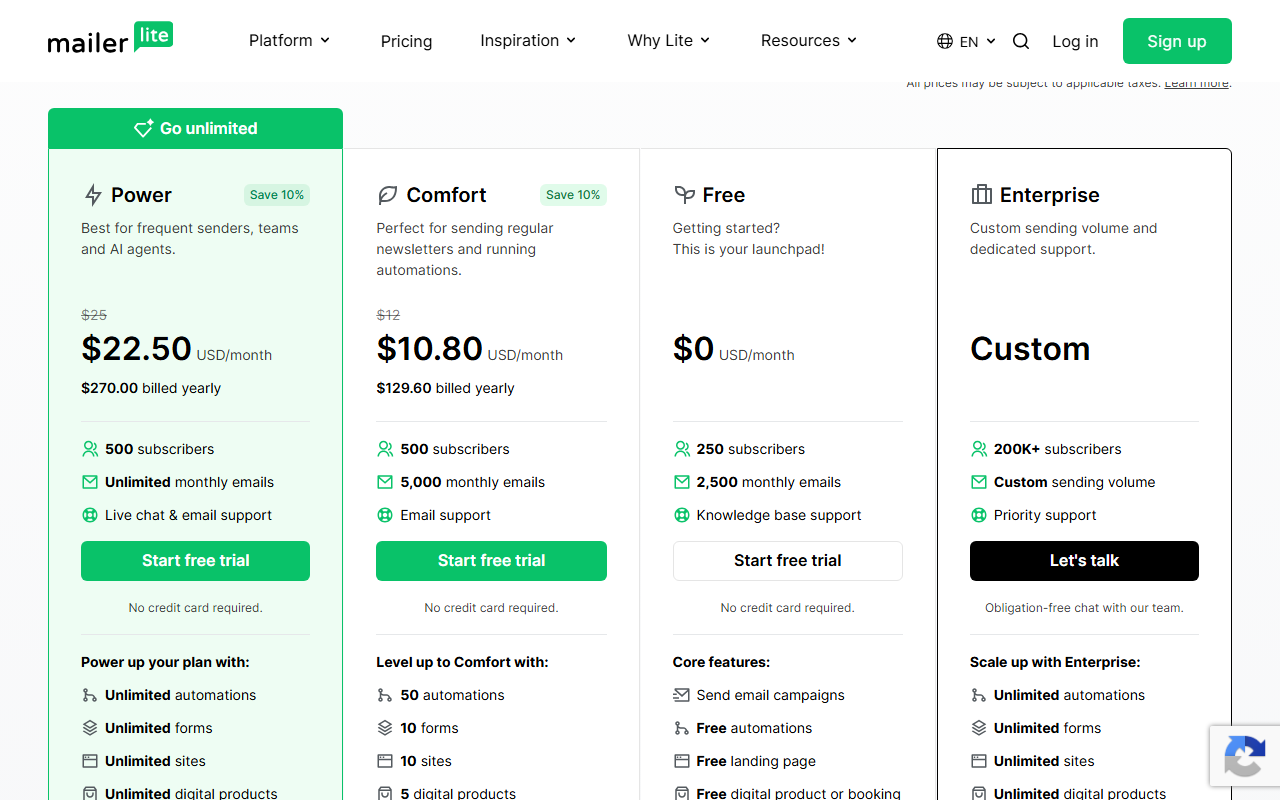Click the Priority support text
Screen dimensions: 1280x800
(1045, 515)
